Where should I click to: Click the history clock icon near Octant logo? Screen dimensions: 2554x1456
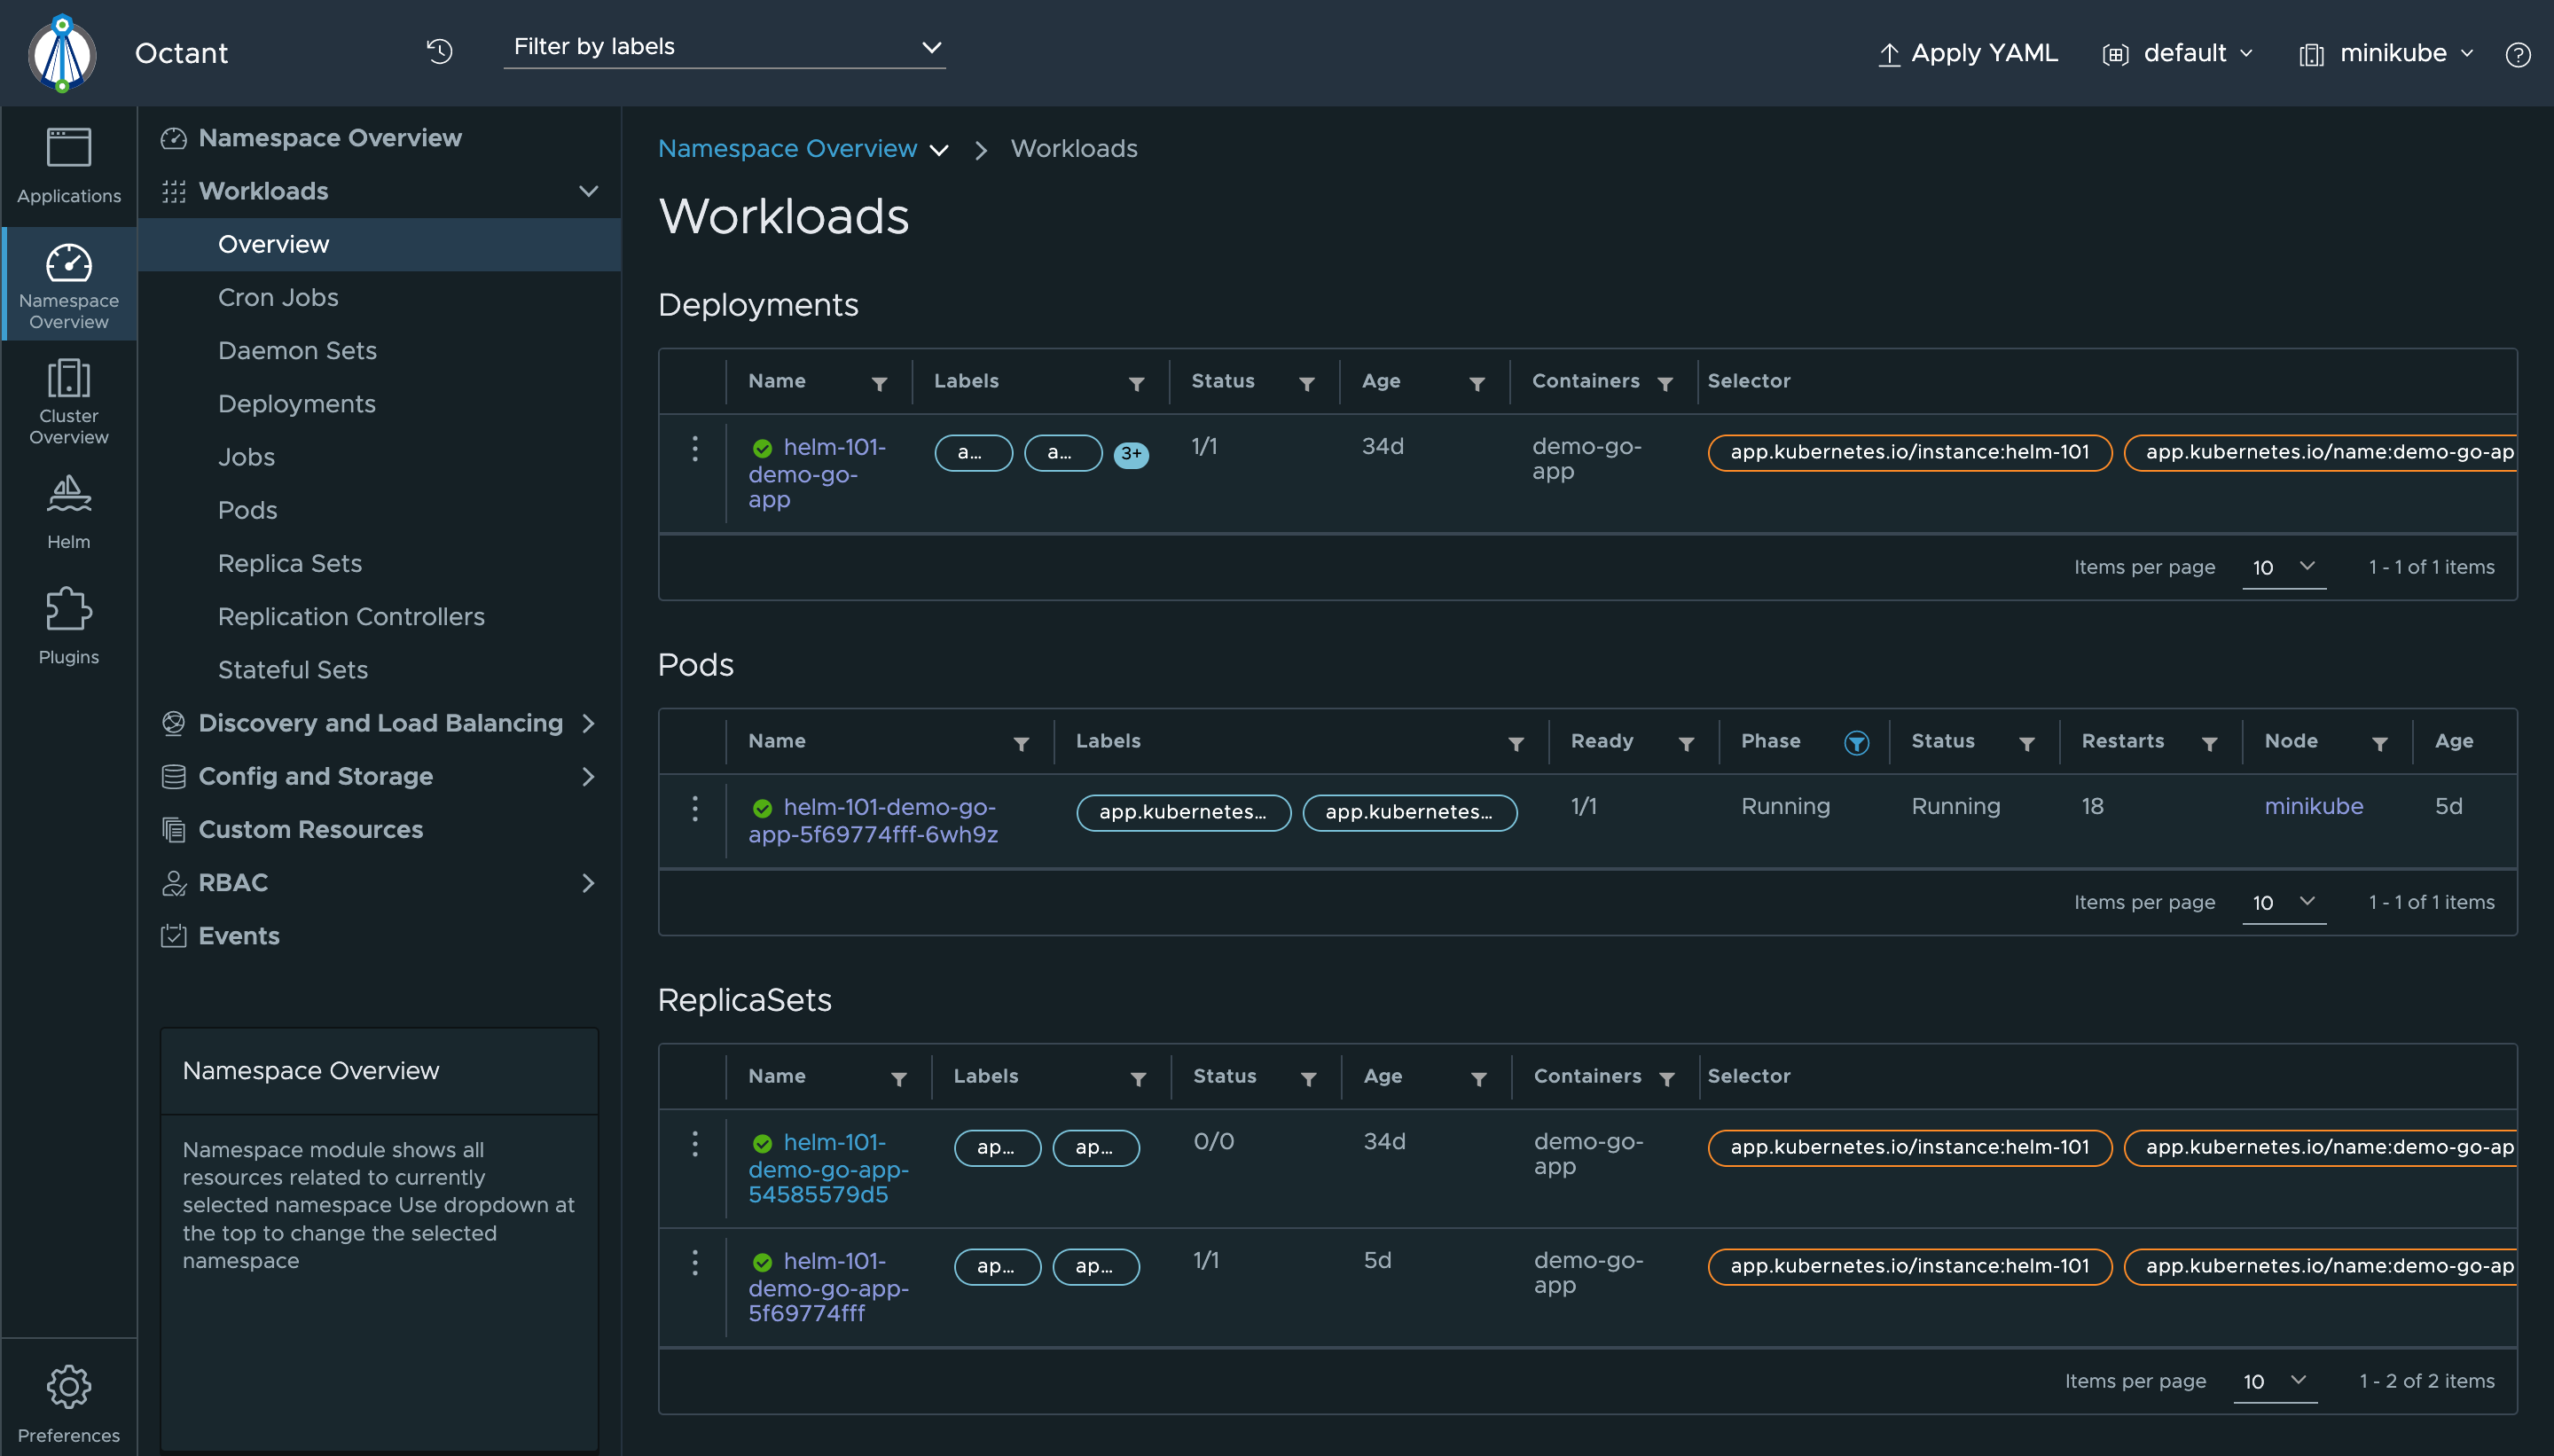pos(439,51)
